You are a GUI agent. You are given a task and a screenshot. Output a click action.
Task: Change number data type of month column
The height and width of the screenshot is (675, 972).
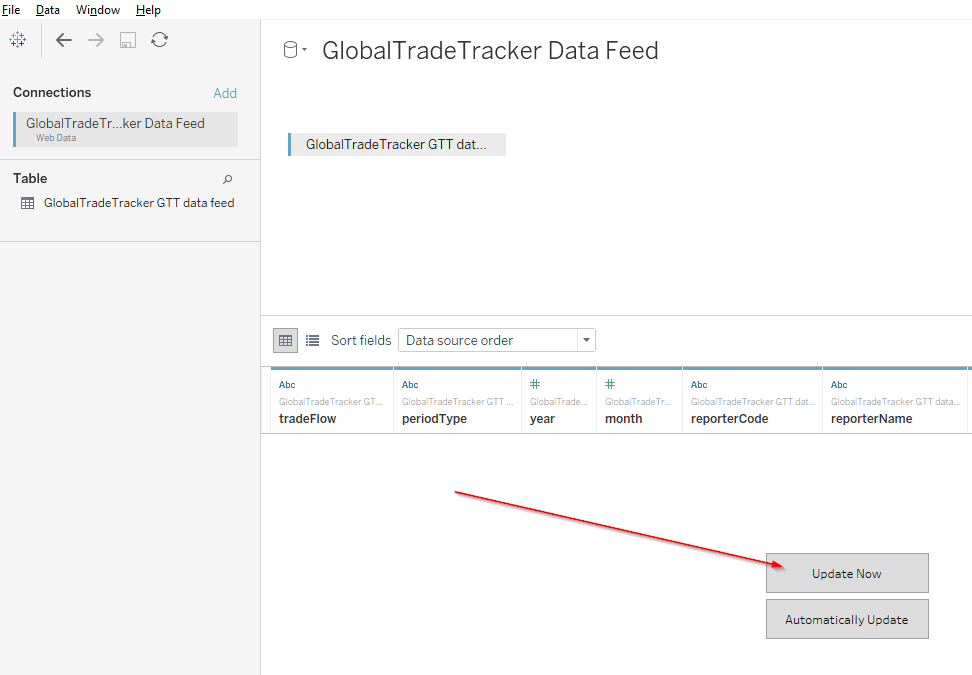click(x=610, y=384)
